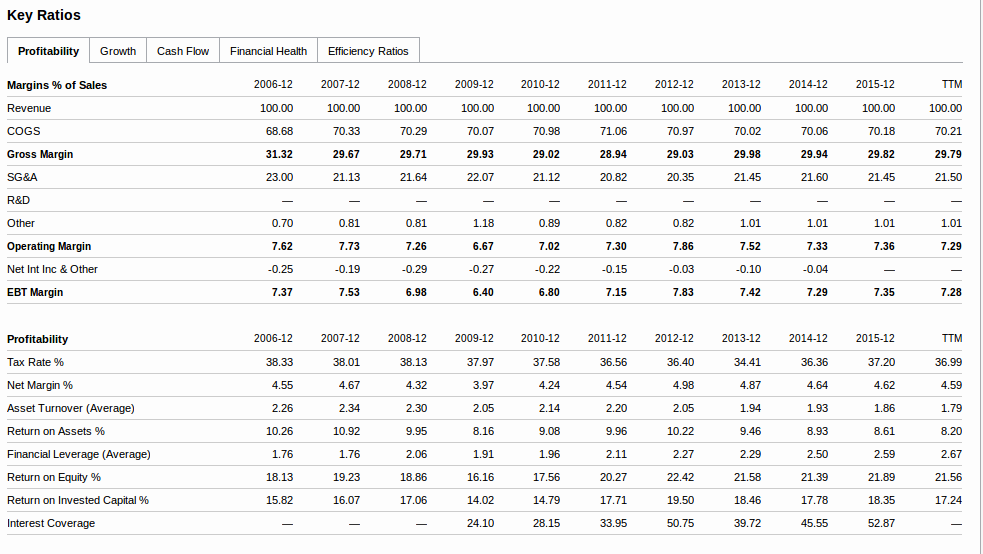Click the Profitability tab
This screenshot has height=554, width=983.
[x=48, y=51]
